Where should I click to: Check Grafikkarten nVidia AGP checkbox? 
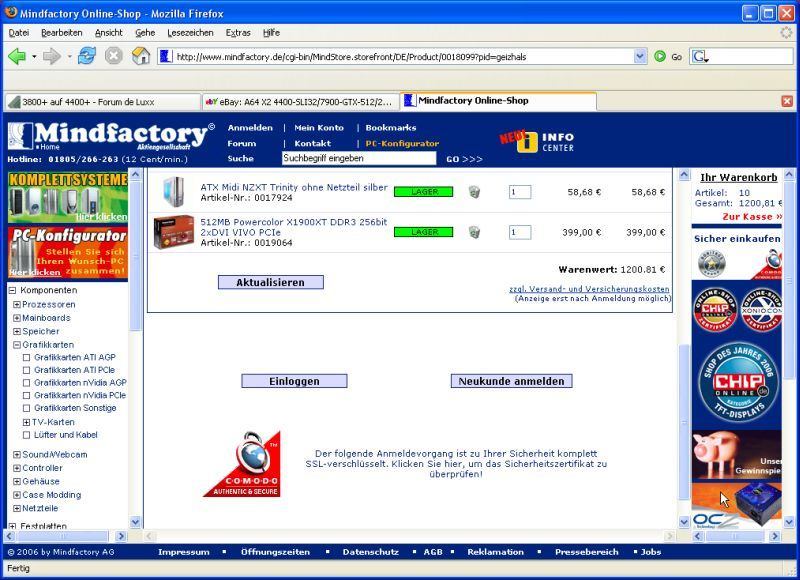pos(27,383)
